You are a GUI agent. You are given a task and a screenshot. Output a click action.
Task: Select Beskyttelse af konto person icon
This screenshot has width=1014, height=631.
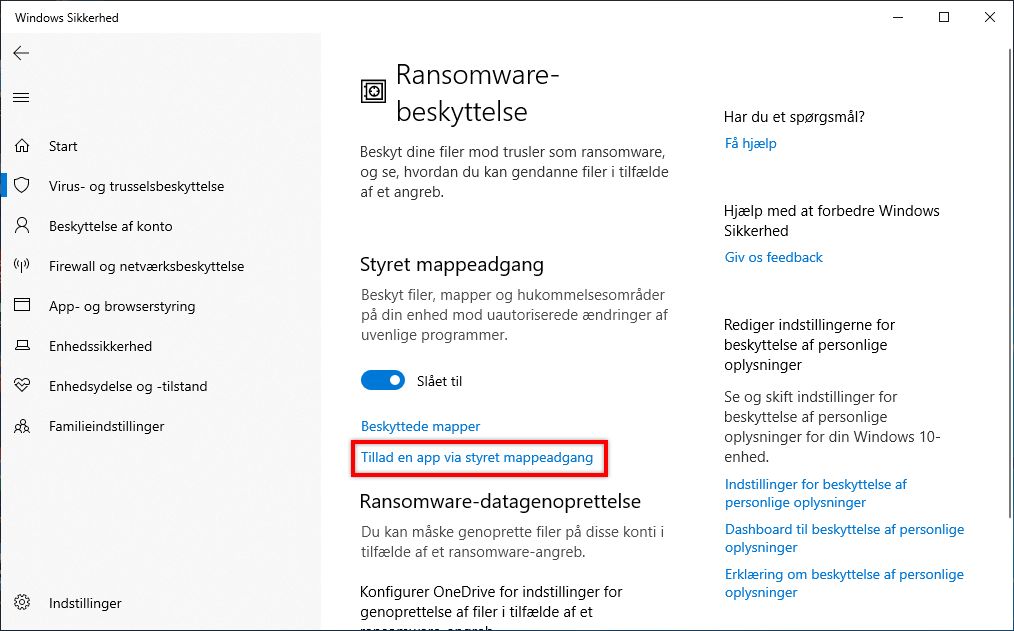pos(22,226)
